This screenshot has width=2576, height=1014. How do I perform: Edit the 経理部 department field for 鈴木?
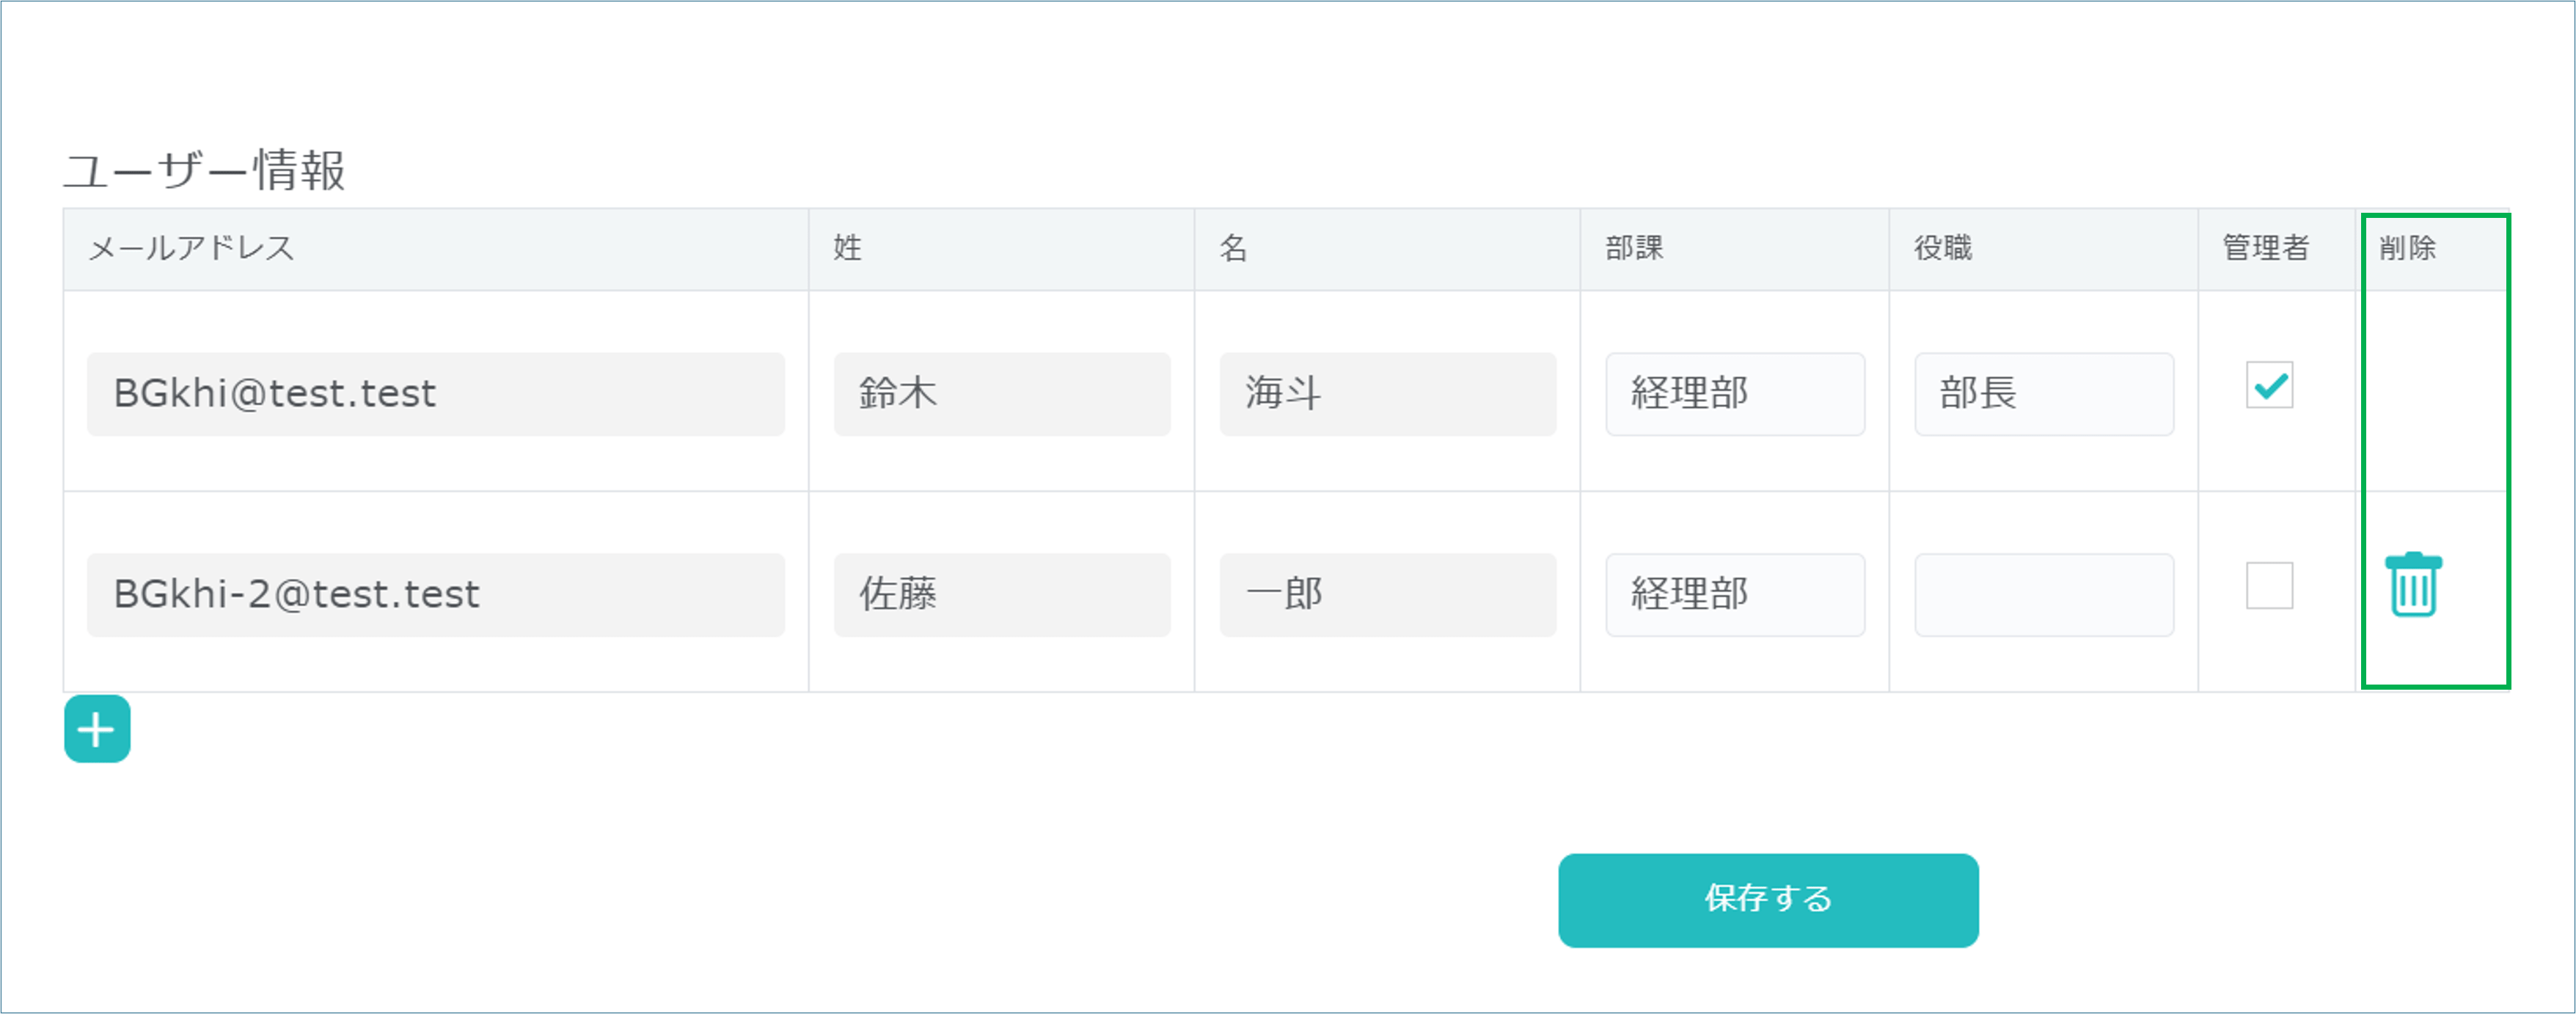point(1734,394)
